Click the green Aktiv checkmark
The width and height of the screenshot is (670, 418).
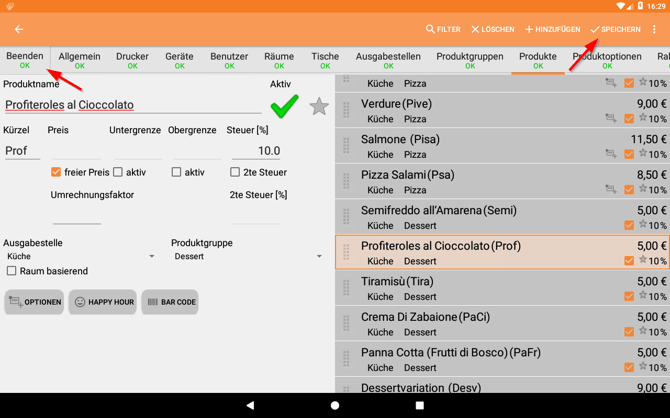[284, 105]
